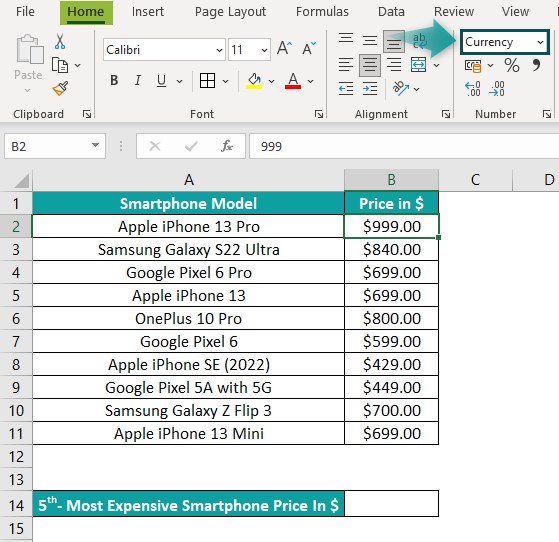Toggle Bottom Align button
The height and width of the screenshot is (542, 559).
click(394, 42)
